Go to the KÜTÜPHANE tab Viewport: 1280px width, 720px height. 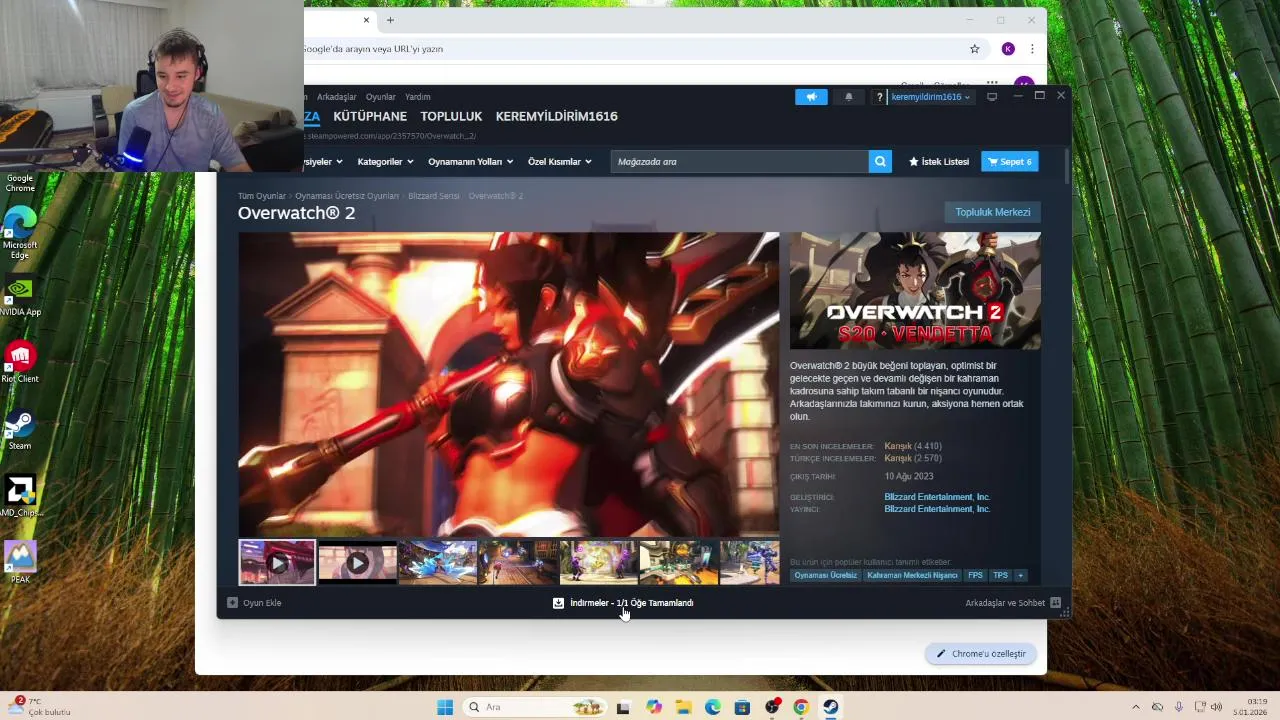370,116
